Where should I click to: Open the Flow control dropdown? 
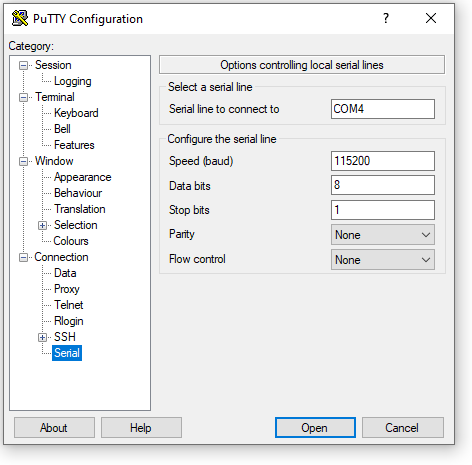[x=383, y=260]
